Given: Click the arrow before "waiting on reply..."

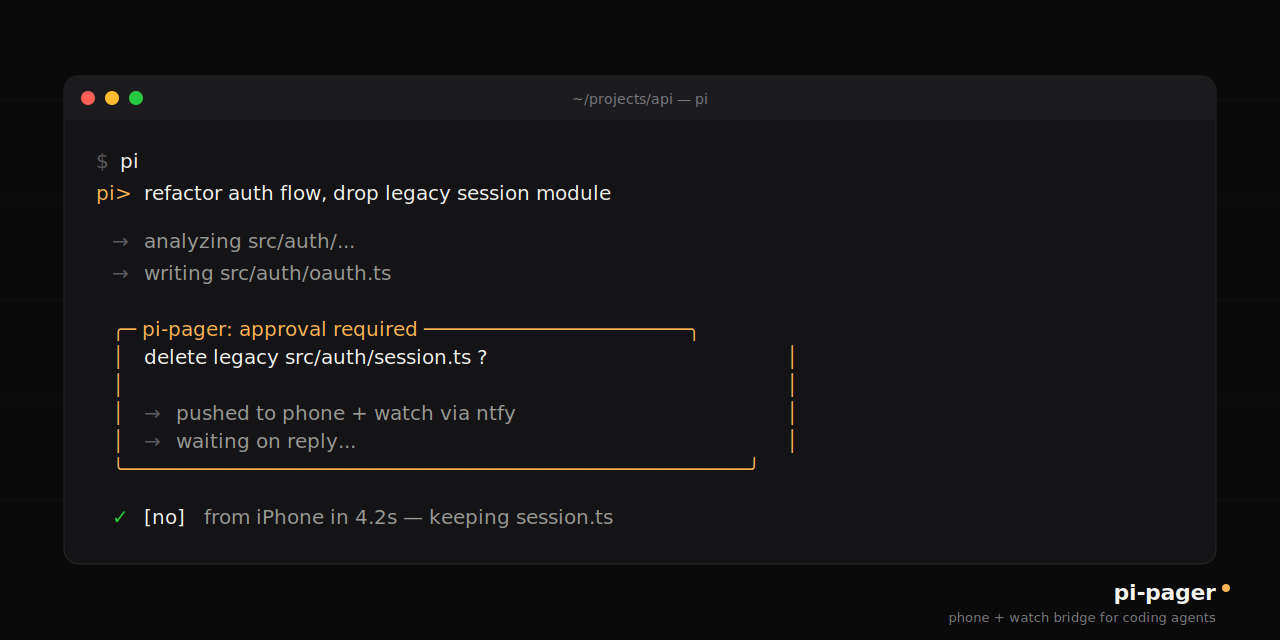Looking at the screenshot, I should pyautogui.click(x=152, y=442).
